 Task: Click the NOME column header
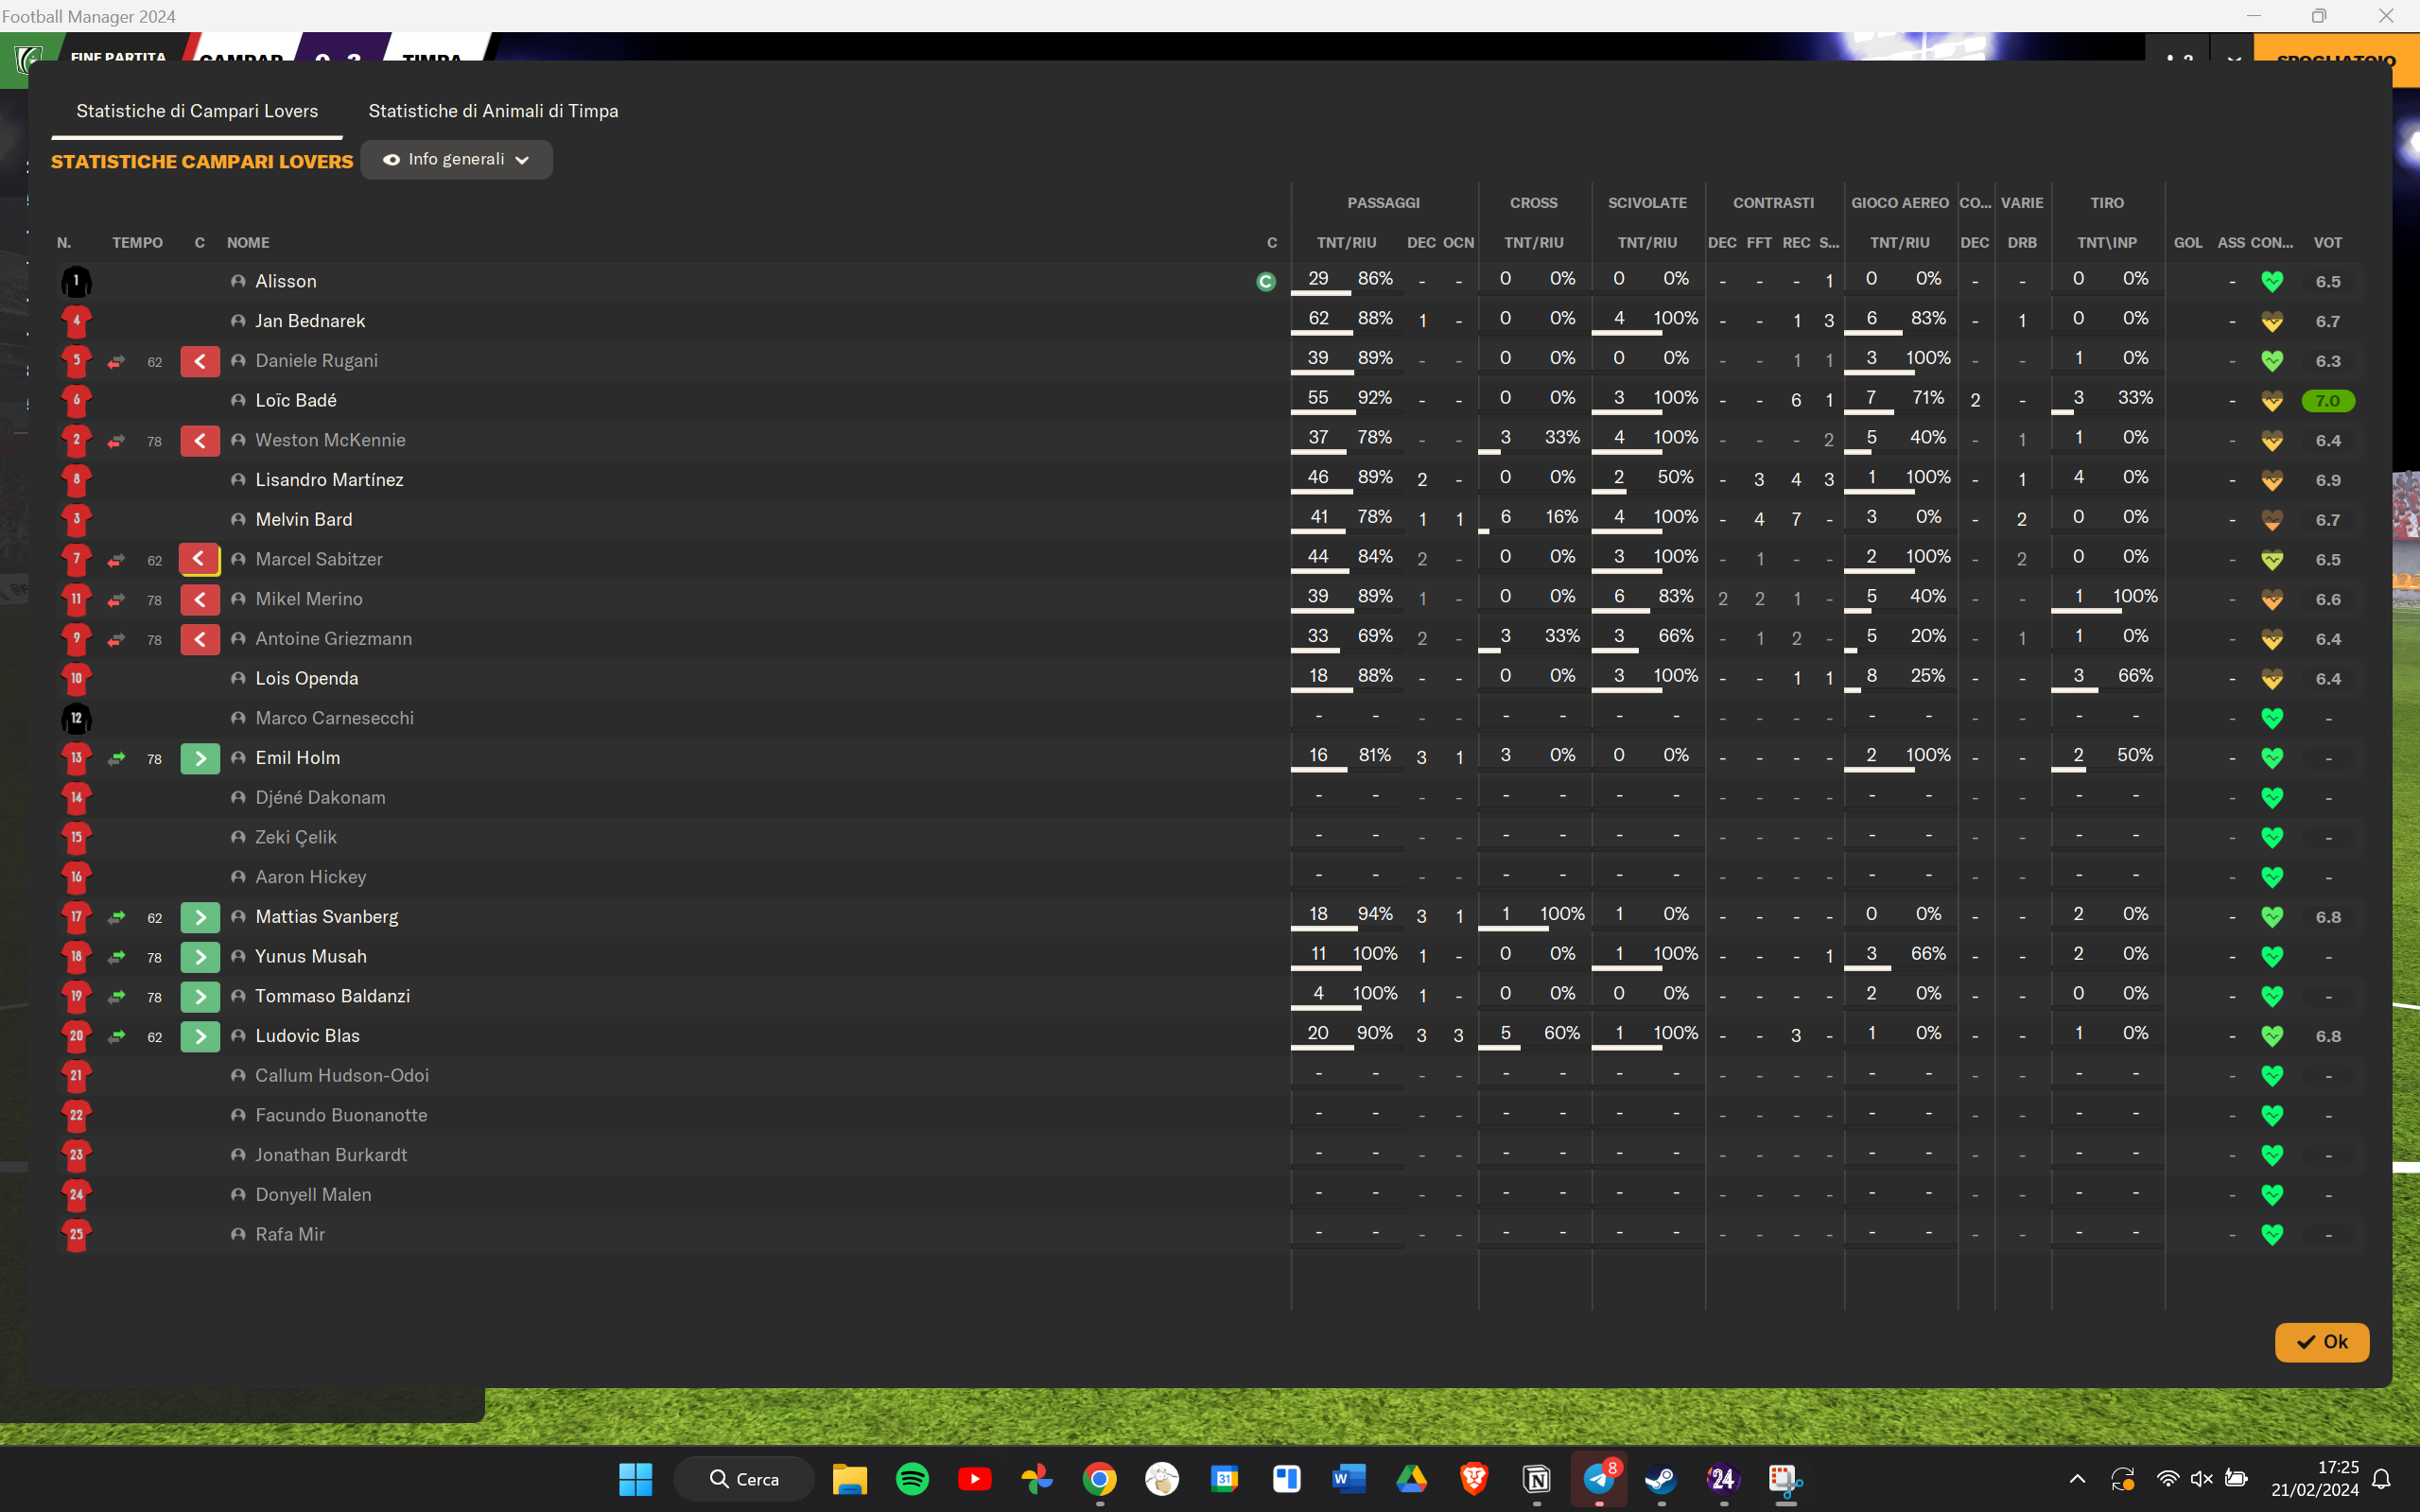coord(248,243)
